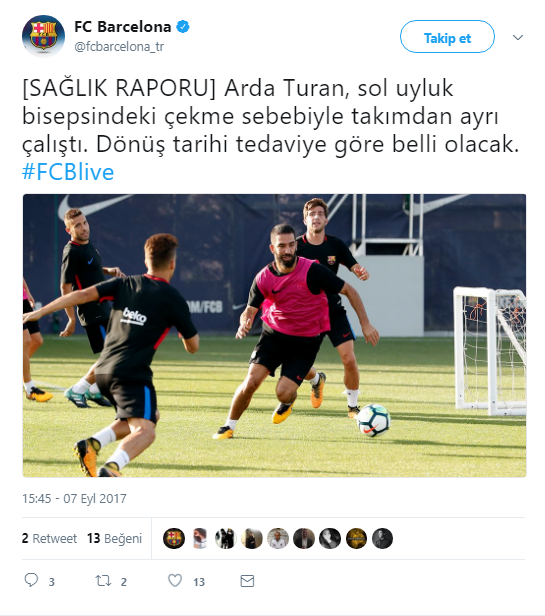
Task: Open the second liker avatar thumbnail
Action: [x=200, y=538]
